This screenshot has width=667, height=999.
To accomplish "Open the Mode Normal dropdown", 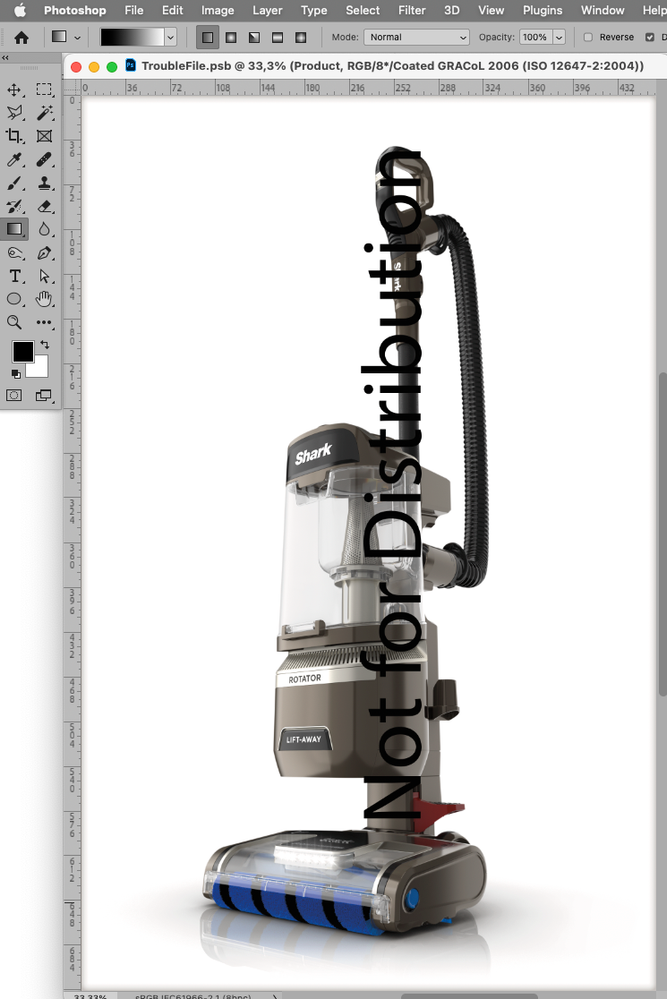I will [417, 37].
